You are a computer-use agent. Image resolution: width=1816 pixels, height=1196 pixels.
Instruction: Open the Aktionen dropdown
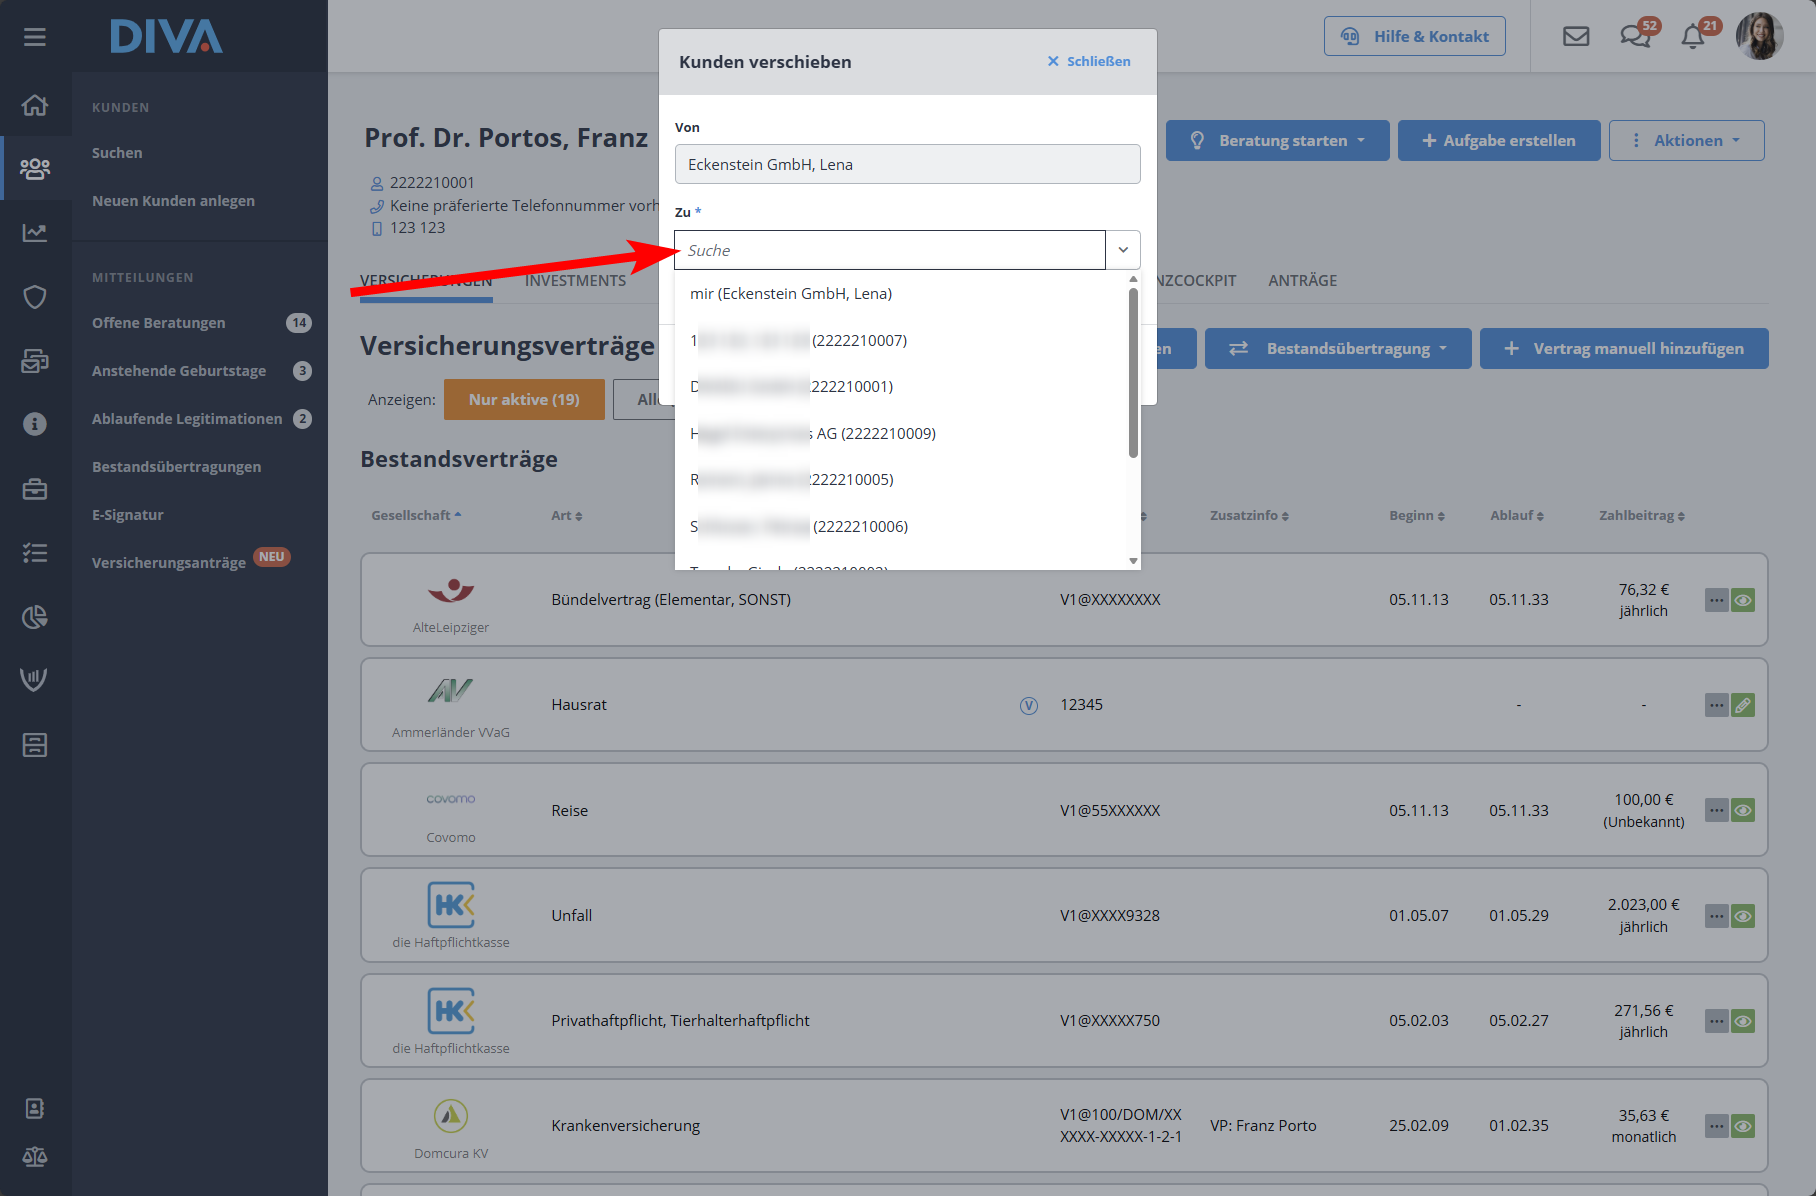[x=1686, y=141]
